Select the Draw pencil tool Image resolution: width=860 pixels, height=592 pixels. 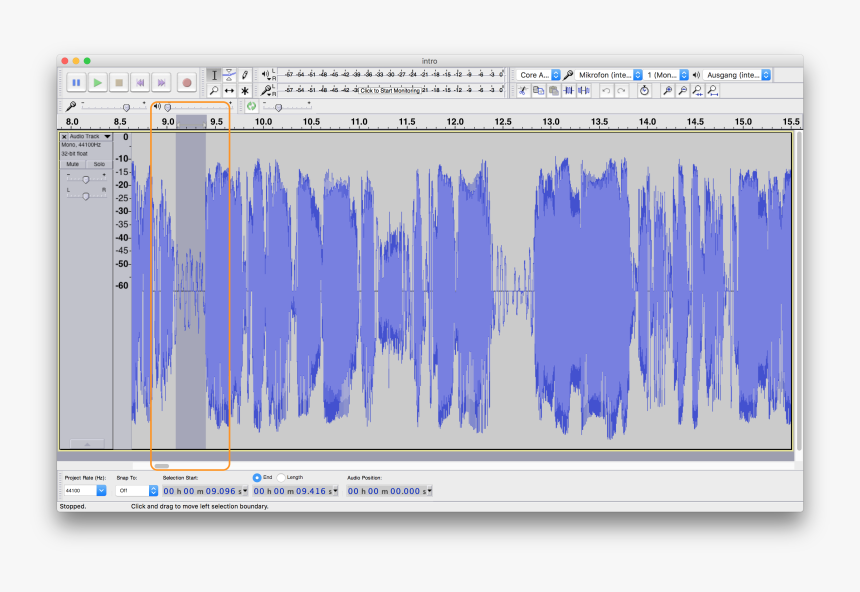tap(245, 75)
